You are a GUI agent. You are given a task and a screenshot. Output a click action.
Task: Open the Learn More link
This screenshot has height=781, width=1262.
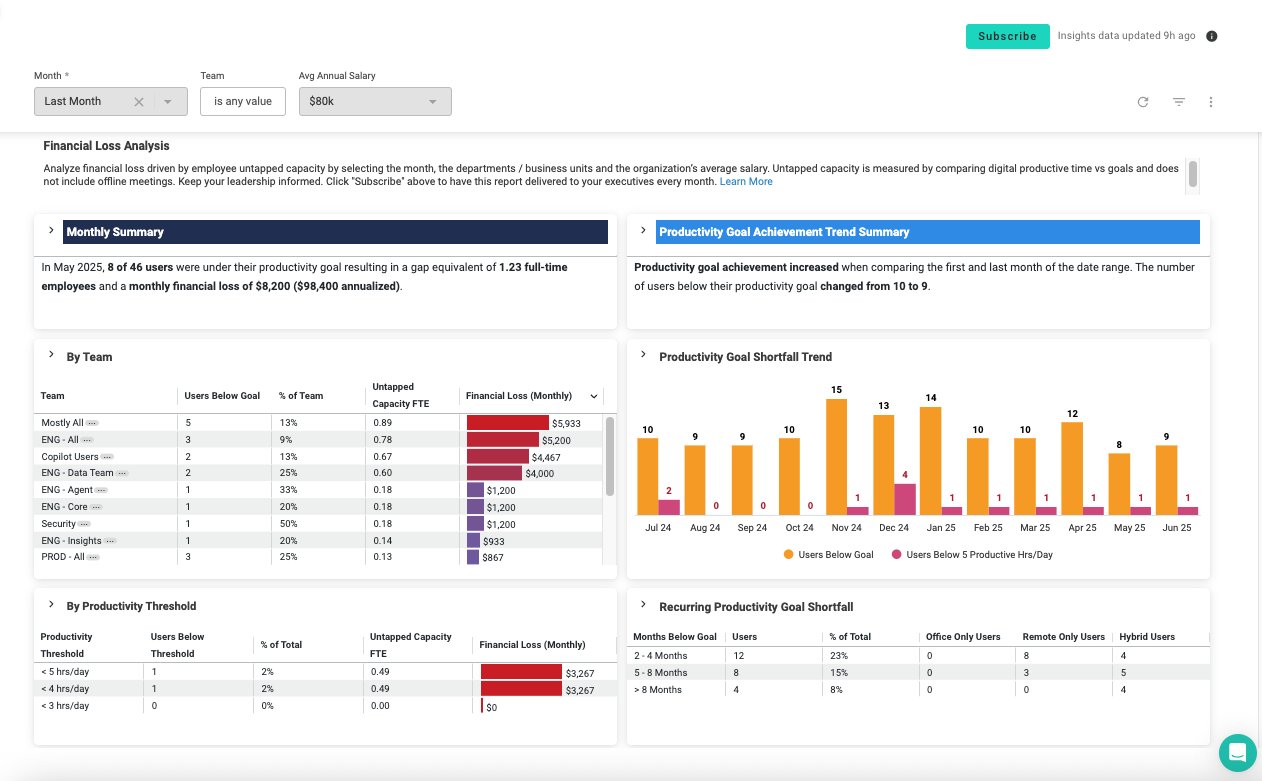(x=746, y=181)
